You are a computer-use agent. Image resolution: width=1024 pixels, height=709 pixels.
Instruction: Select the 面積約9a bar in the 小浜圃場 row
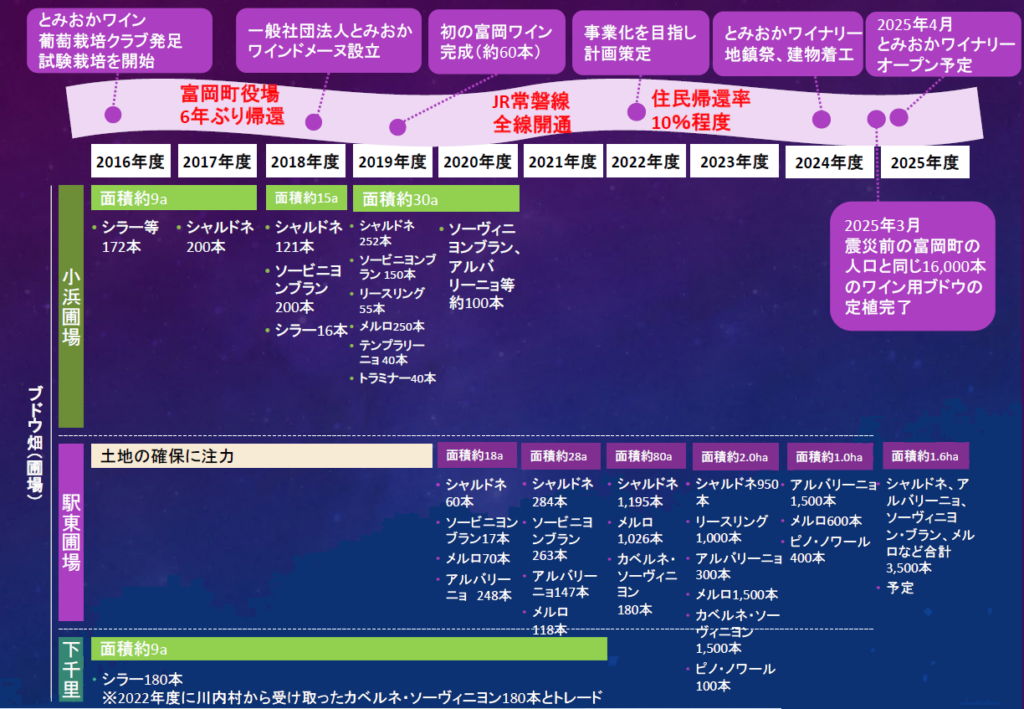coord(174,198)
